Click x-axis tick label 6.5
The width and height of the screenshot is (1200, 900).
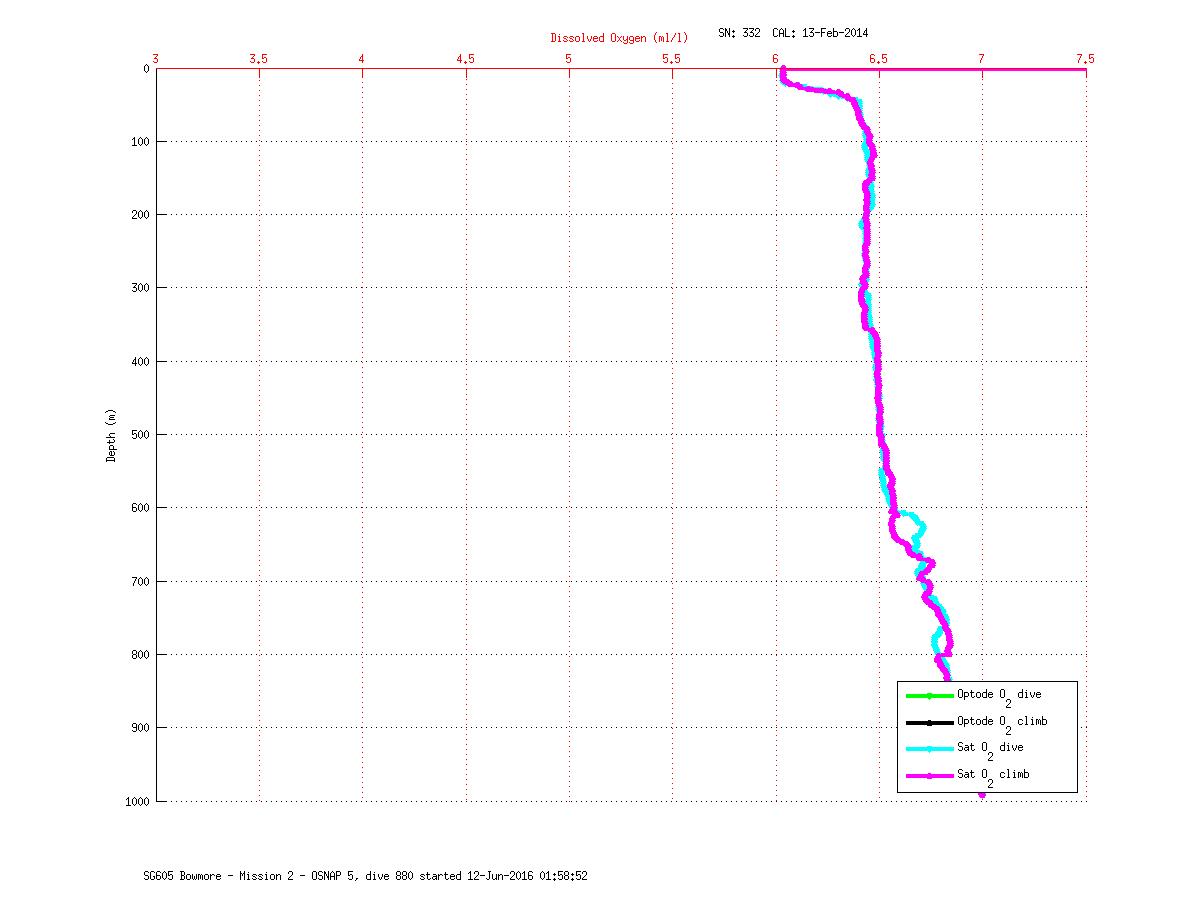point(879,59)
